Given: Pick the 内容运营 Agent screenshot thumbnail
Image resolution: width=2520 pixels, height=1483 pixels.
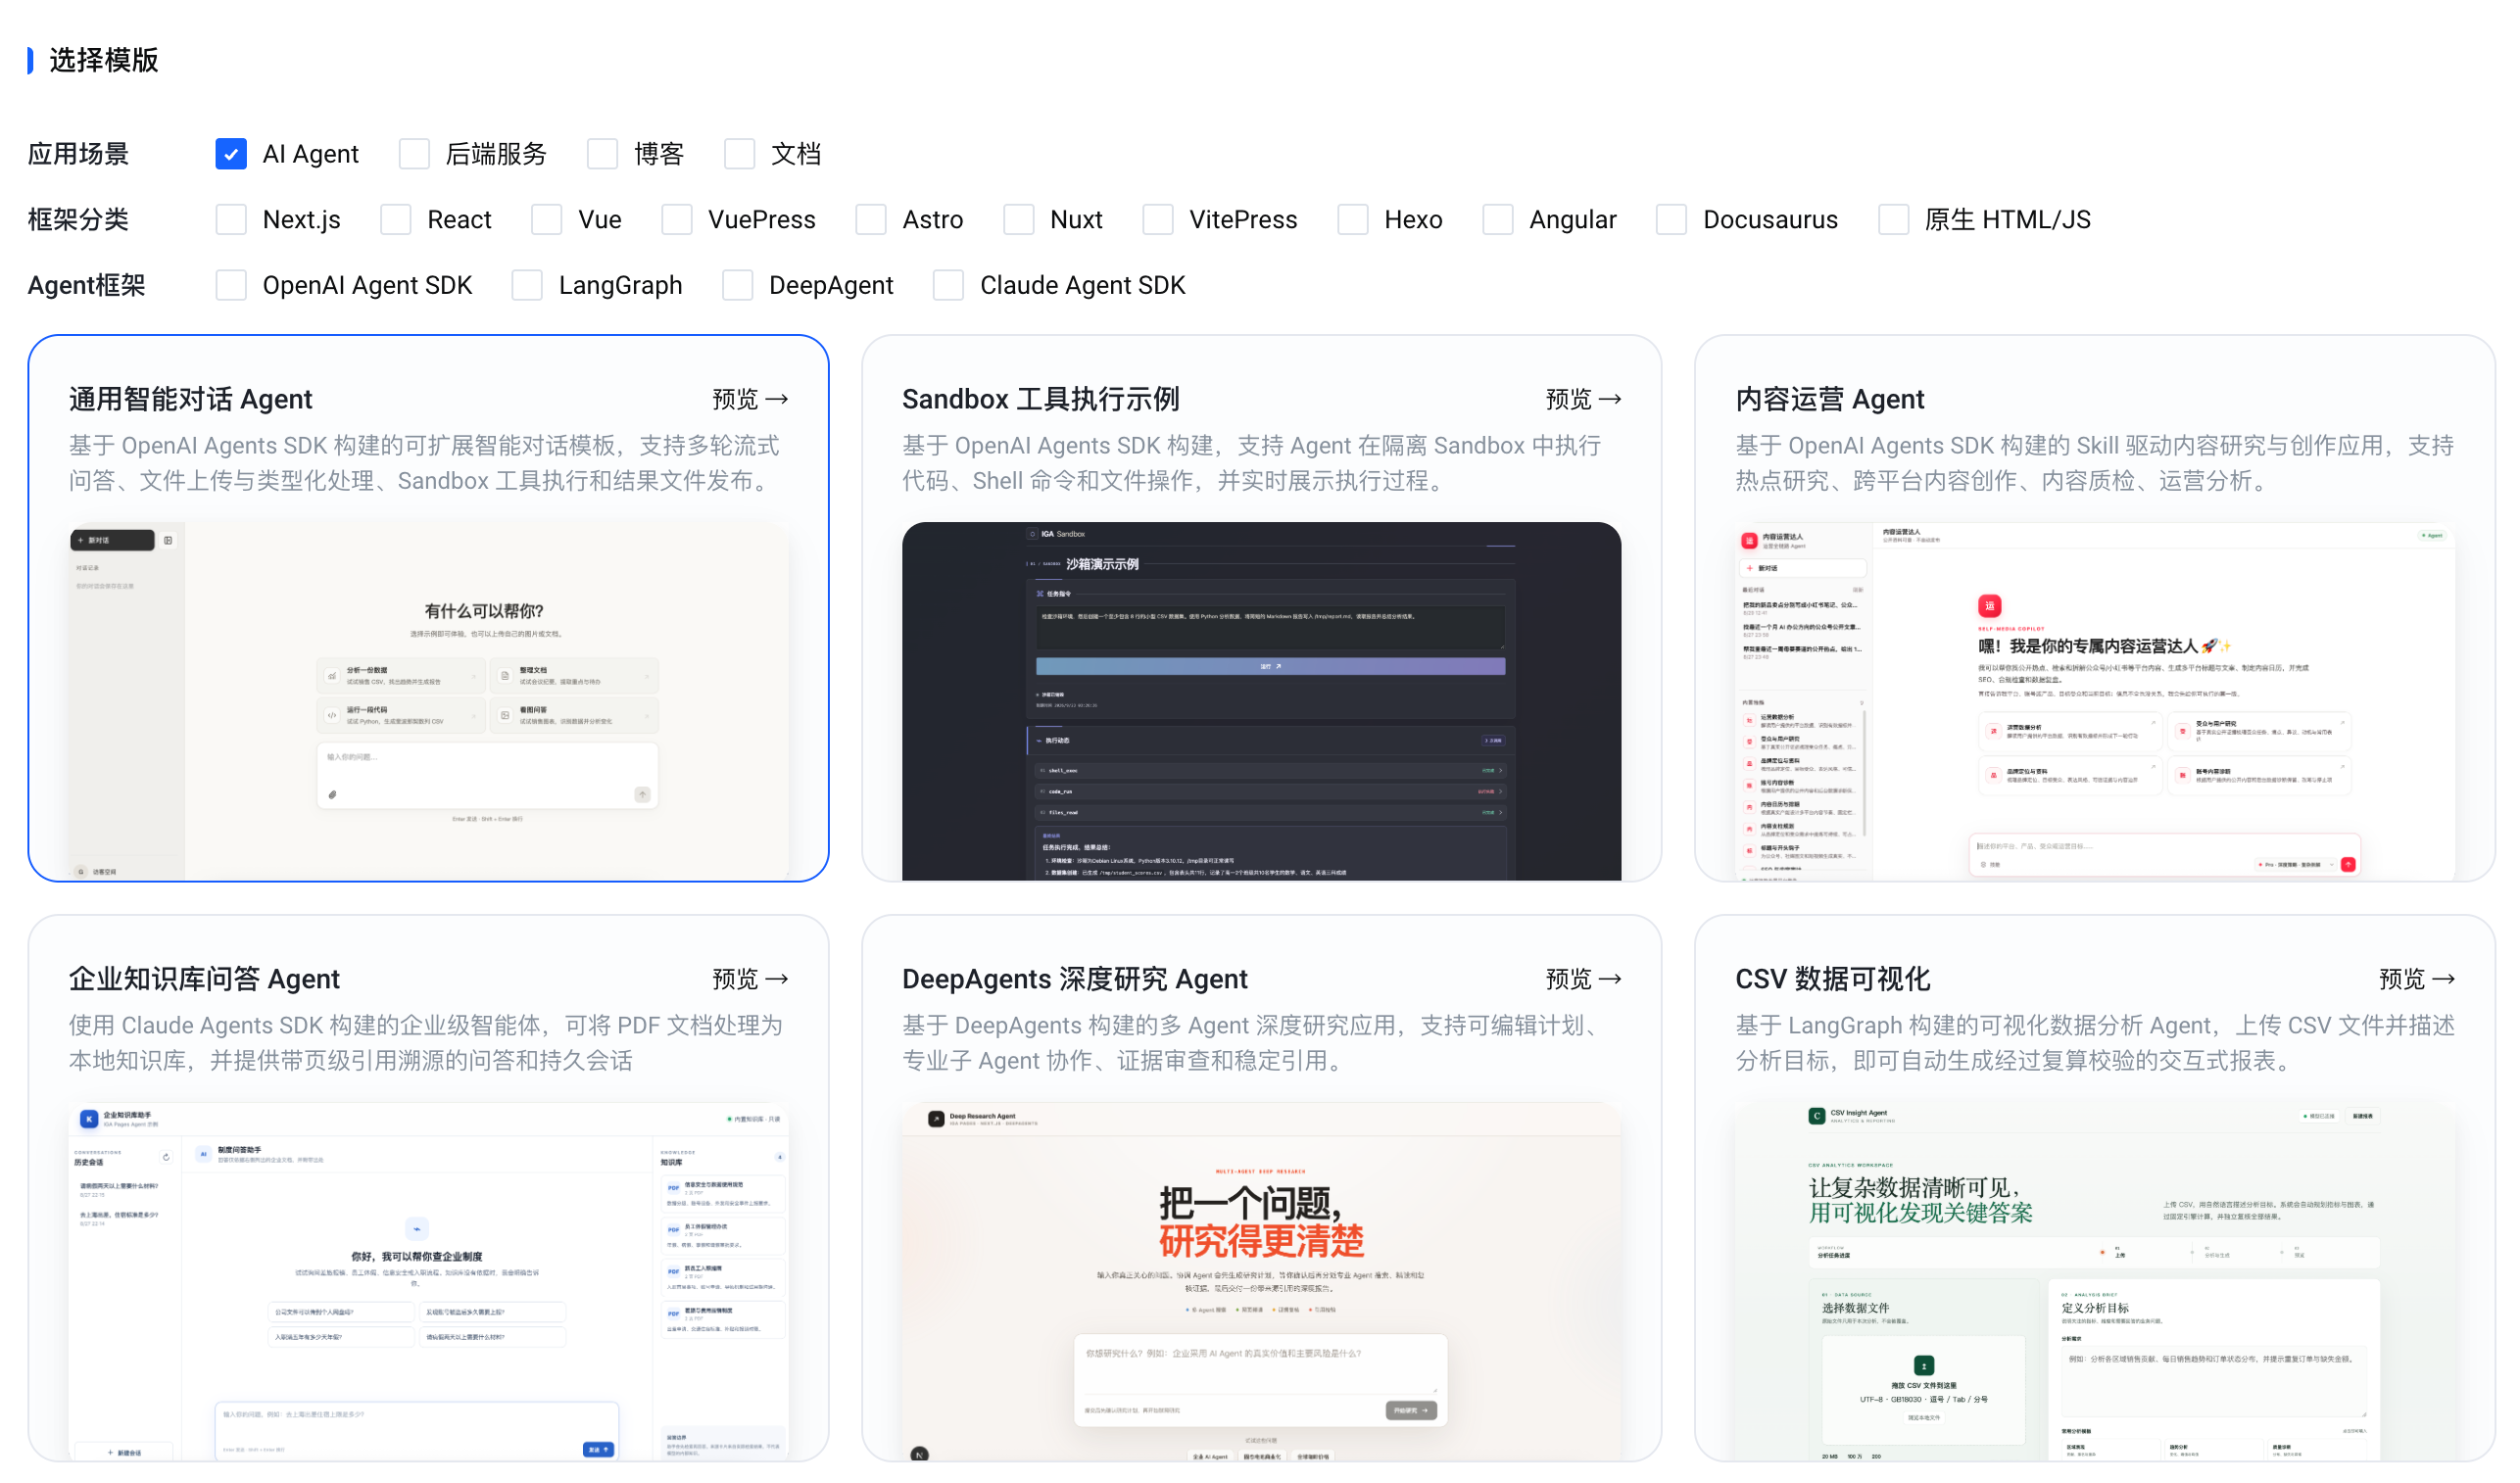Looking at the screenshot, I should click(x=2095, y=701).
